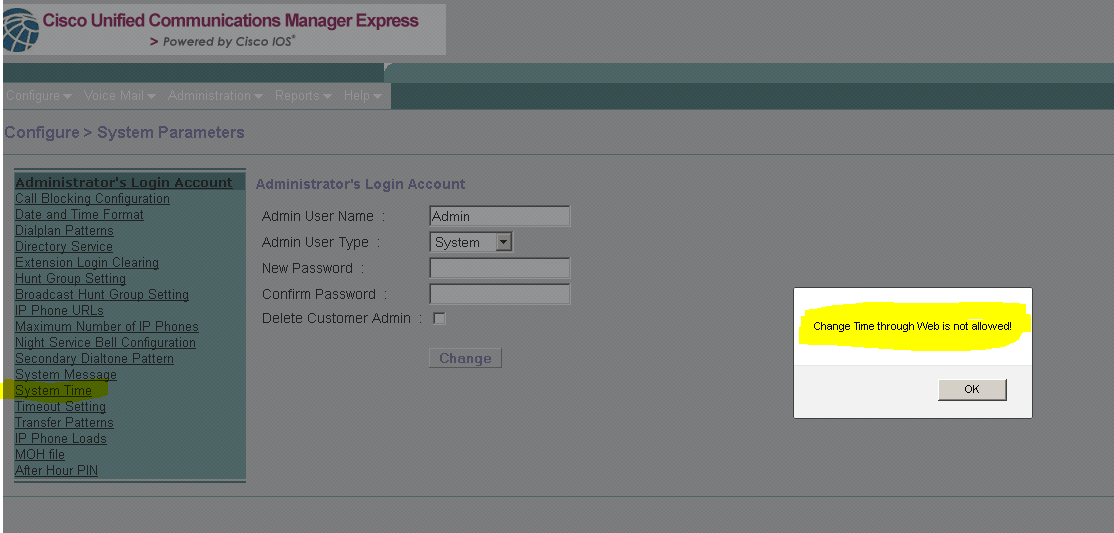Viewport: 1114px width, 533px height.
Task: Open Extension Login Clearing link
Action: coord(87,262)
